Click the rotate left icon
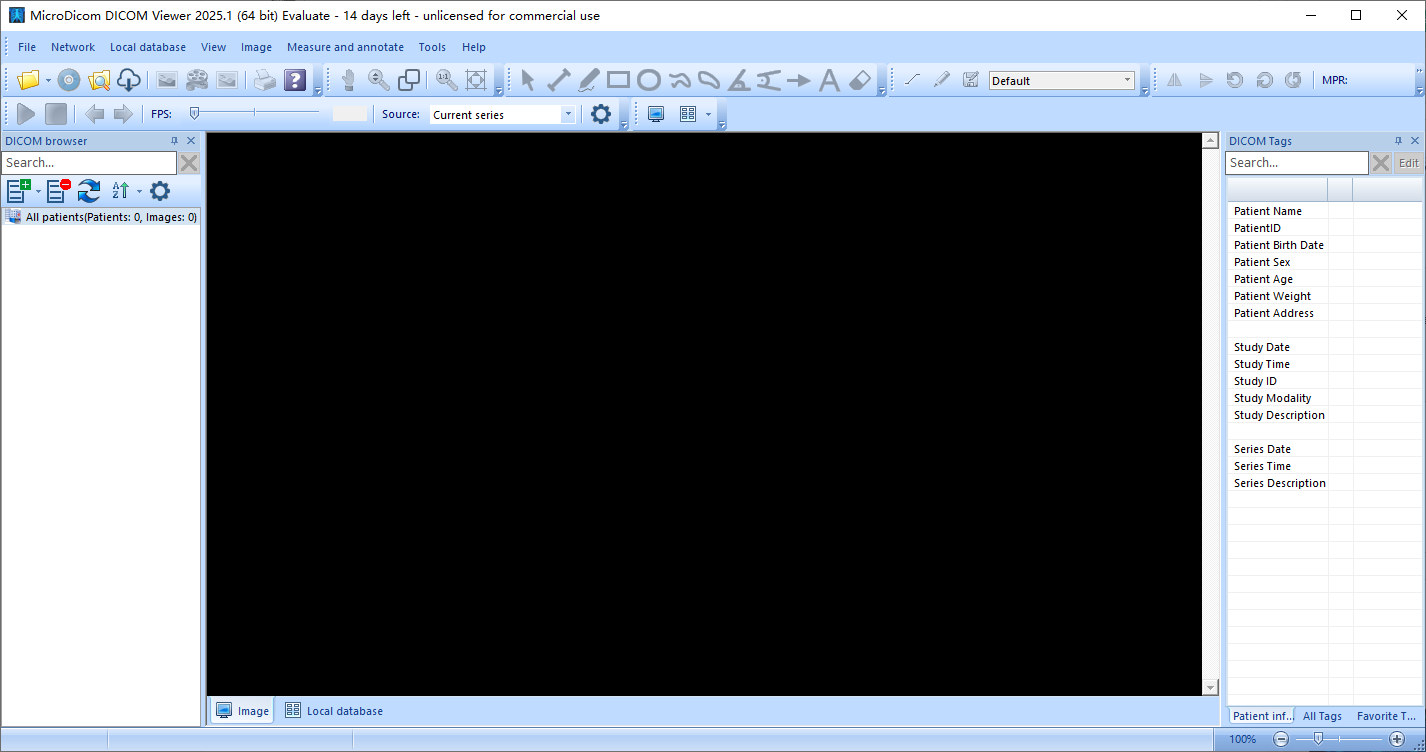 click(1235, 81)
